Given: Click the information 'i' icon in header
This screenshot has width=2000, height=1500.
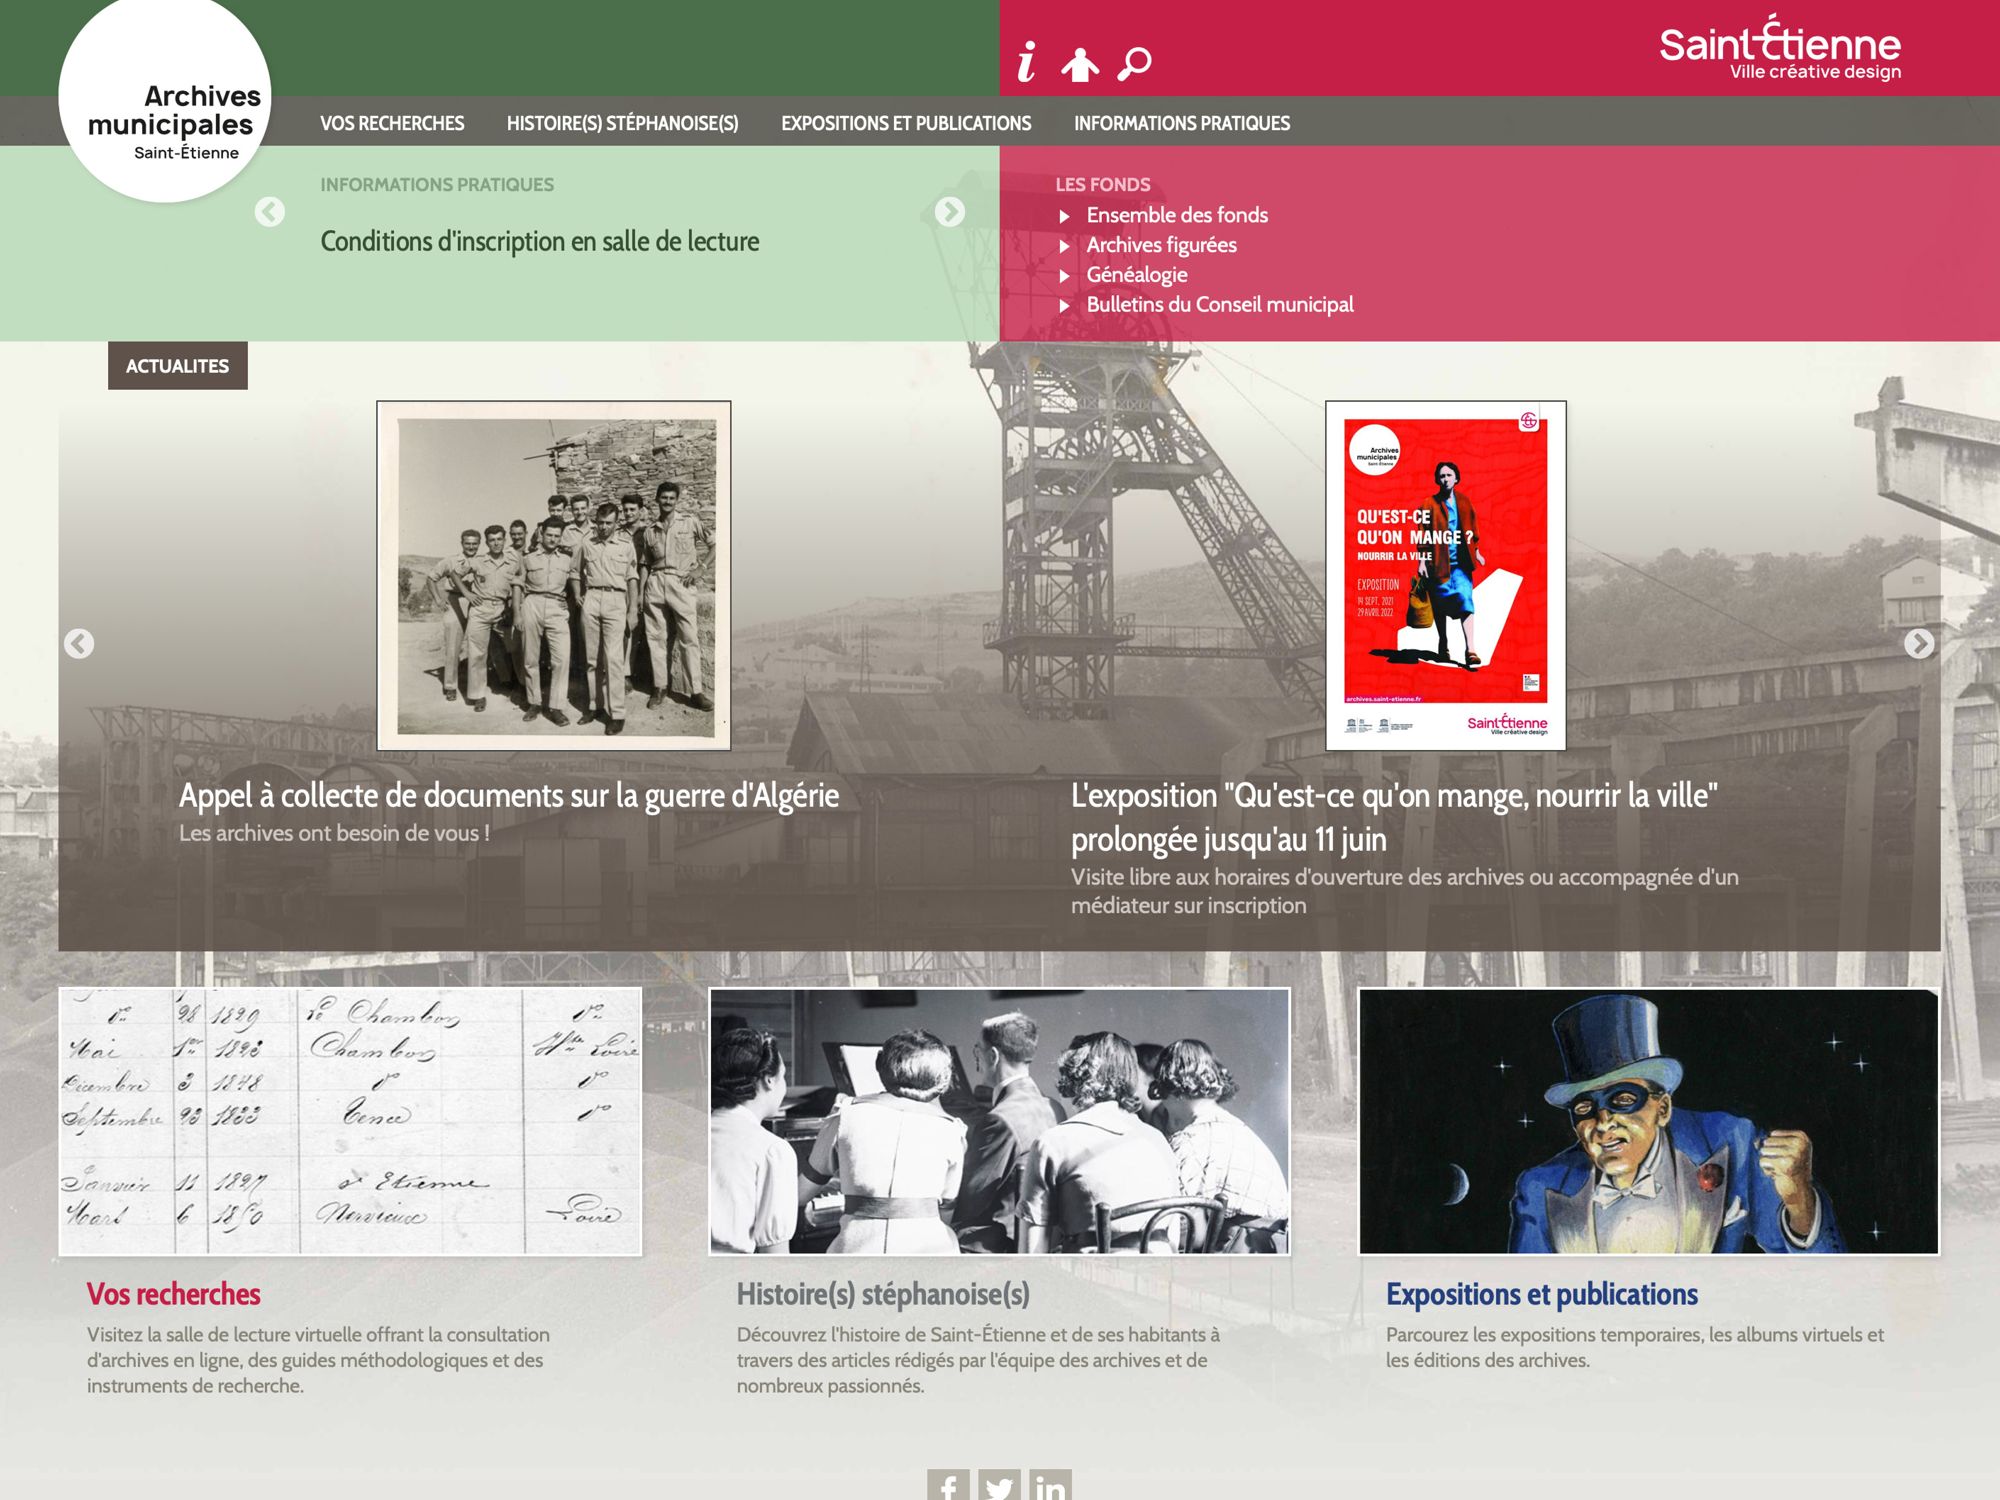Looking at the screenshot, I should (x=1026, y=63).
